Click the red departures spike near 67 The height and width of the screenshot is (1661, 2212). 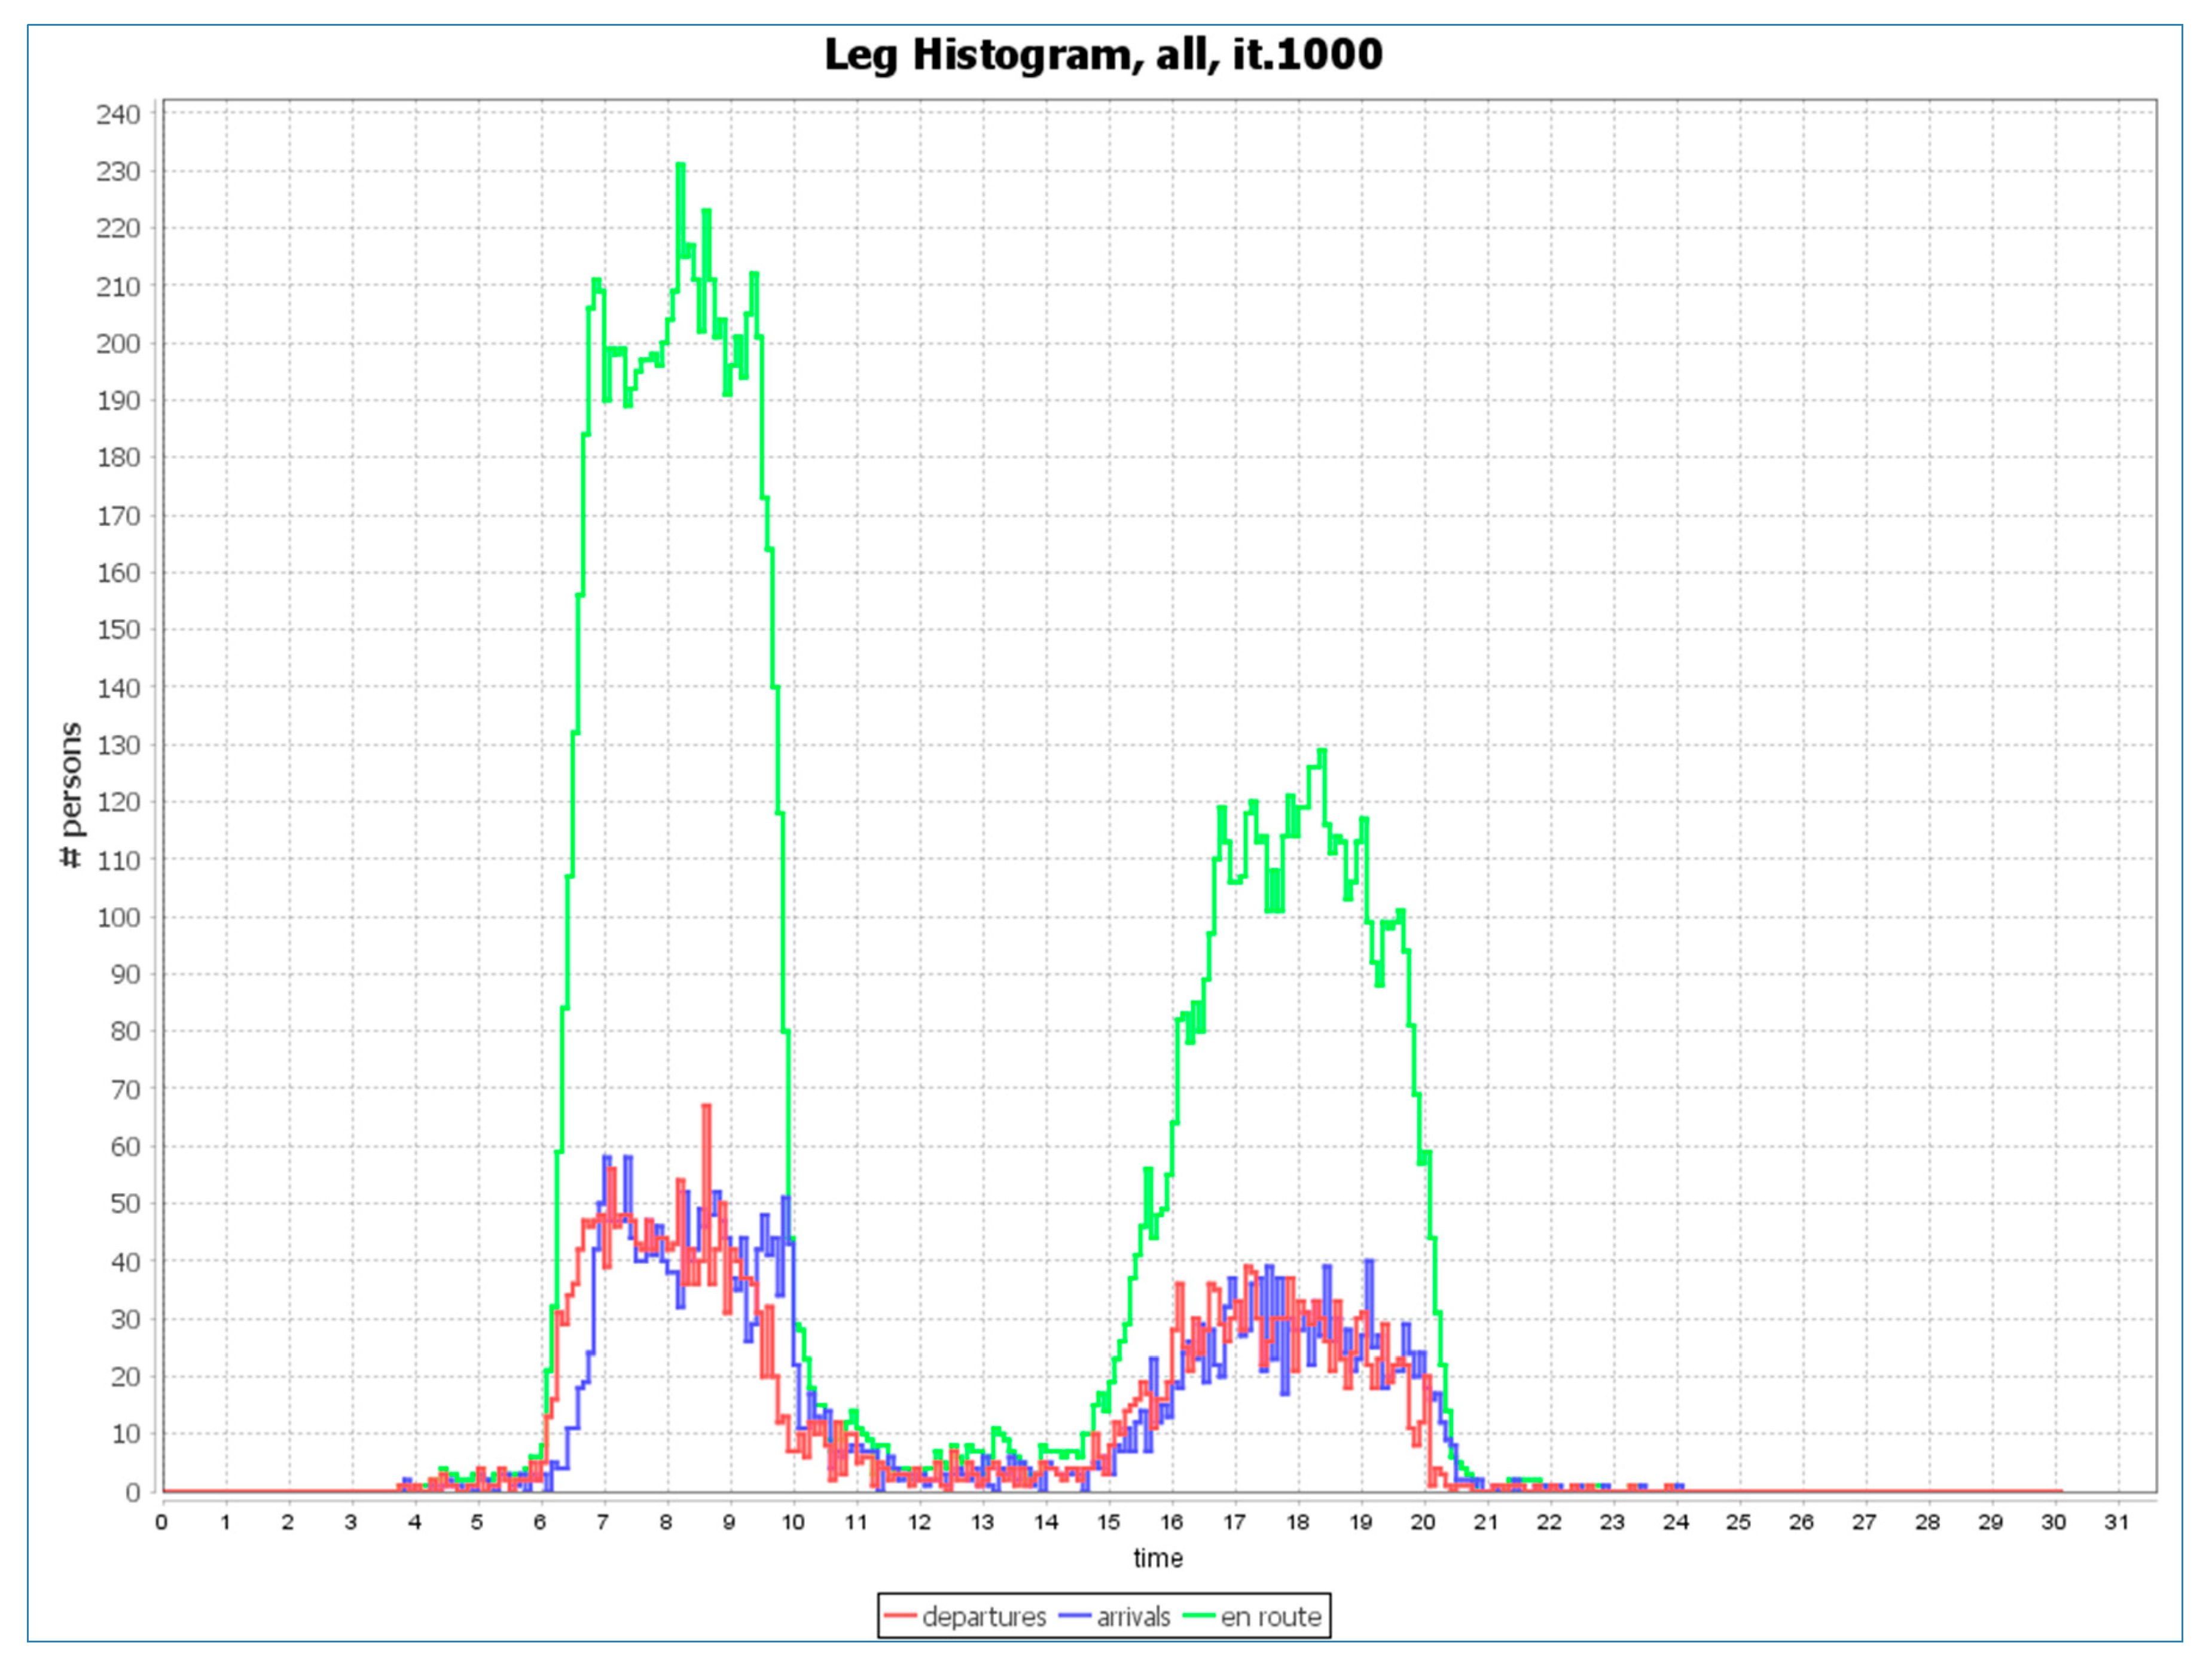[x=706, y=1107]
